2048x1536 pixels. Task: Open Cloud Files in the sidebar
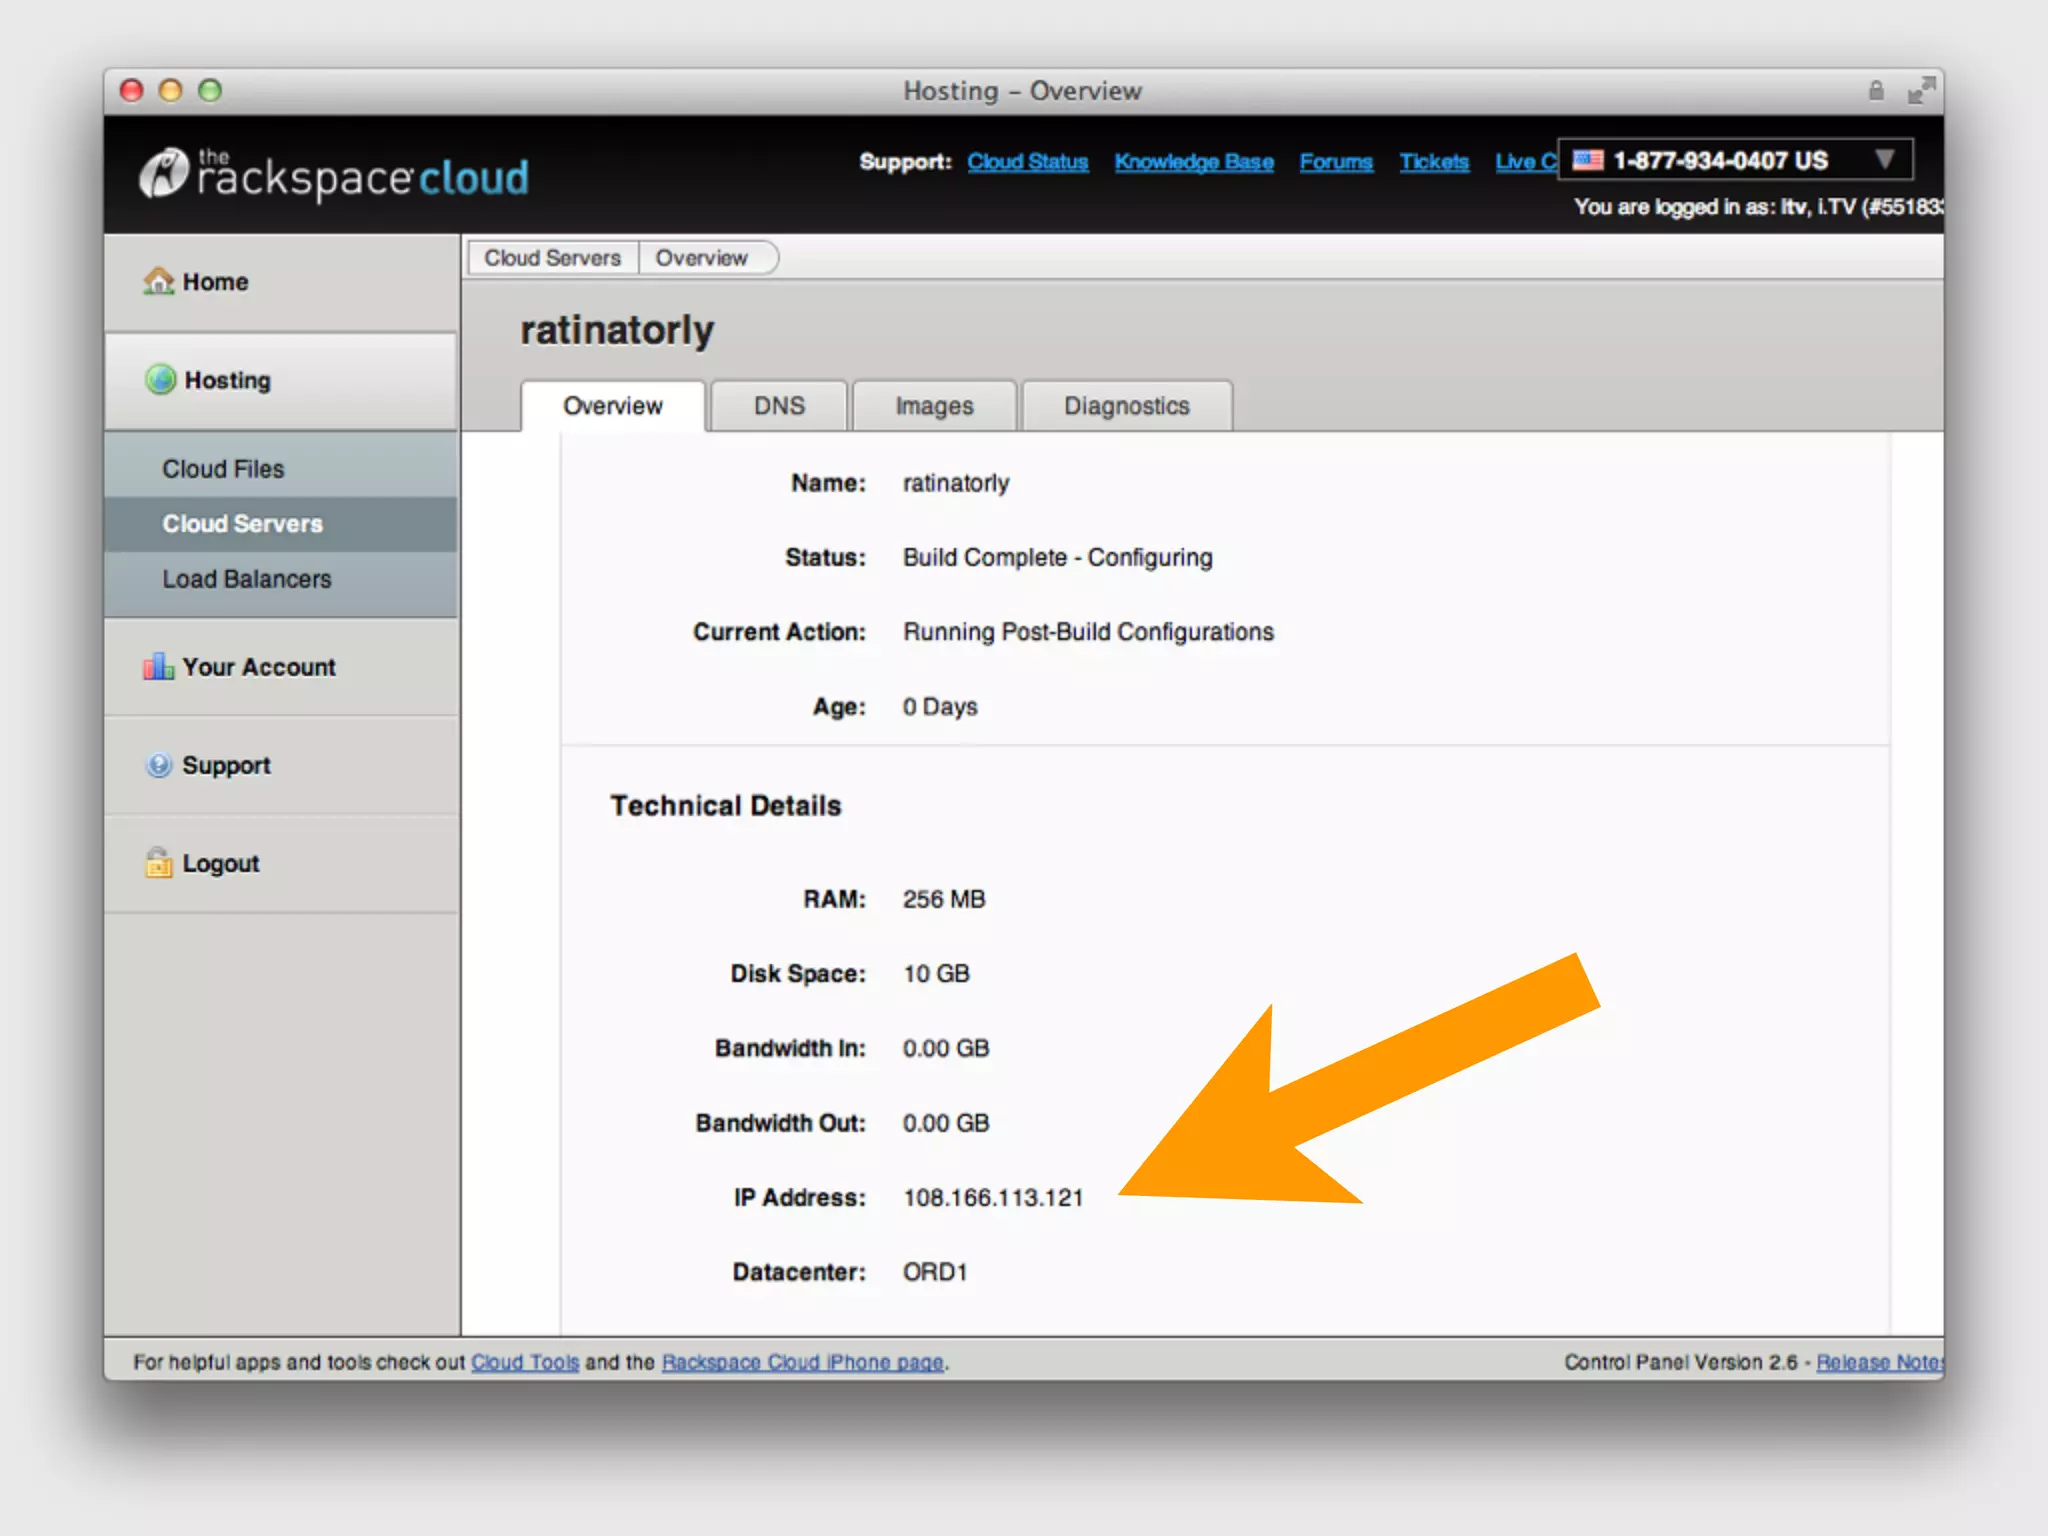tap(223, 469)
